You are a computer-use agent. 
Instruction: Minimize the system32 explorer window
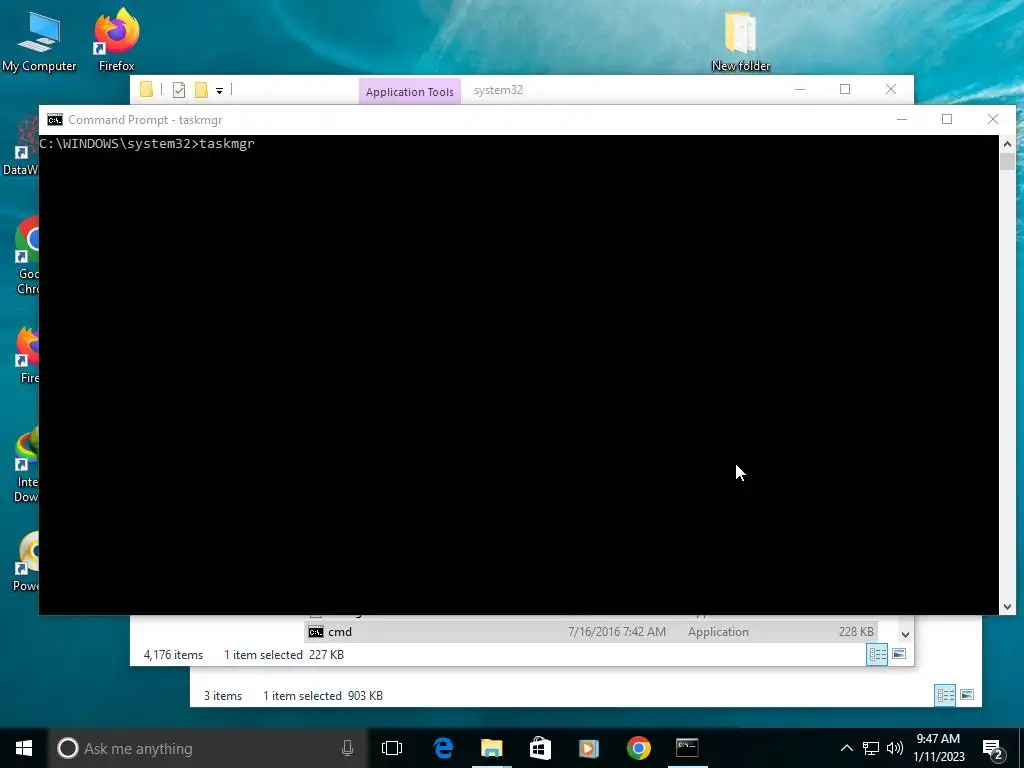[800, 89]
